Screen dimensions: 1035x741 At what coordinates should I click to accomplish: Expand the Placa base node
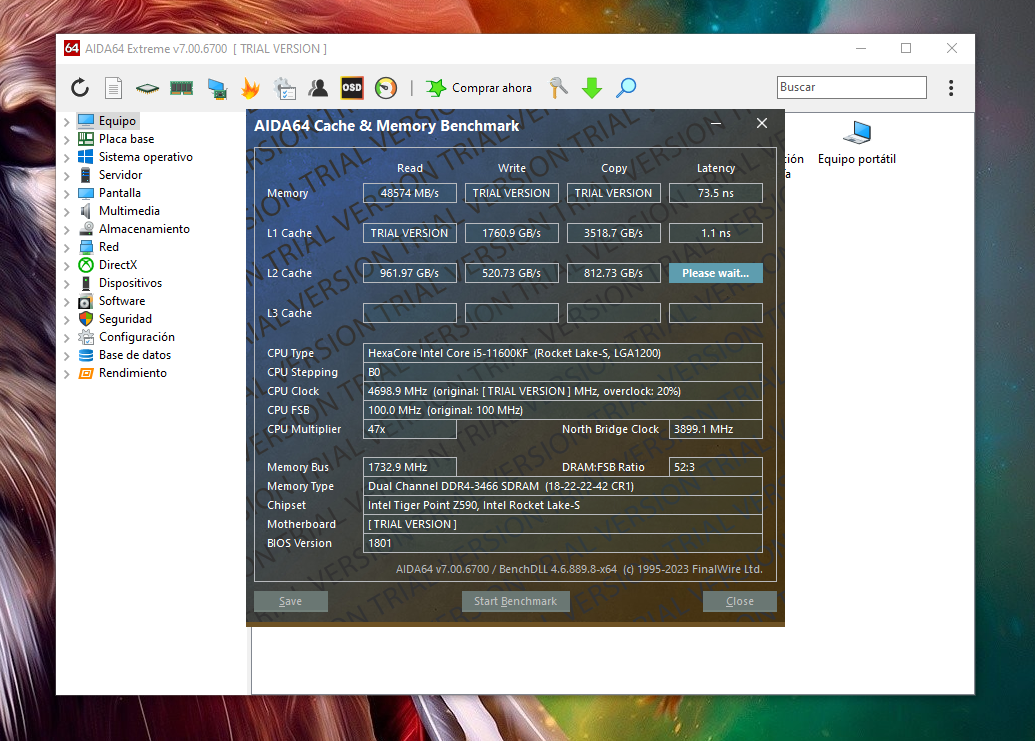[67, 139]
